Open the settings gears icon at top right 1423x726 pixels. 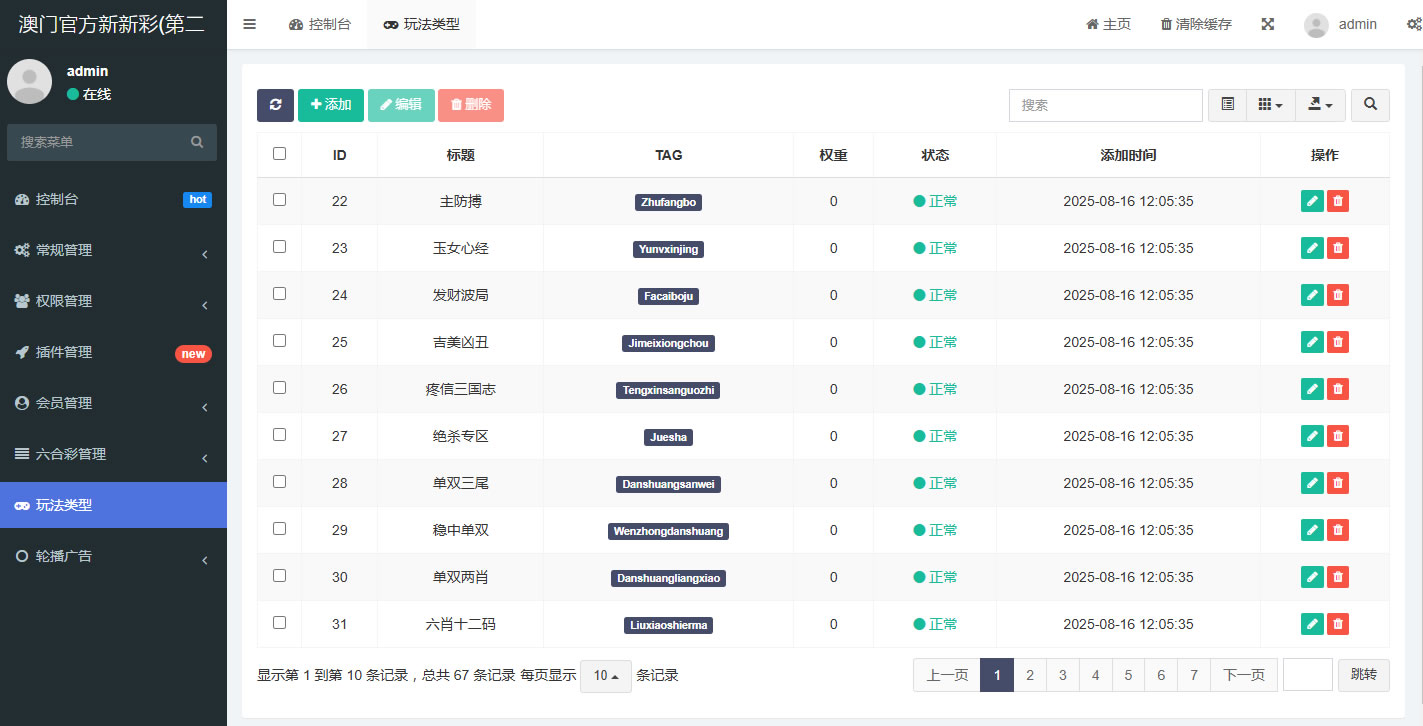tap(1413, 24)
